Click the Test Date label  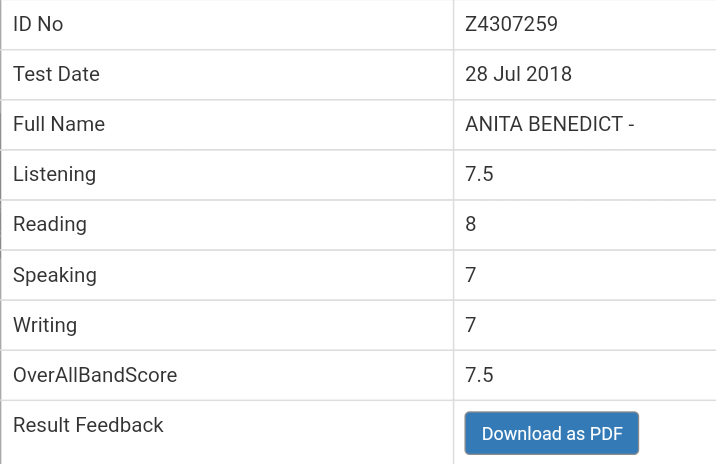pyautogui.click(x=56, y=74)
